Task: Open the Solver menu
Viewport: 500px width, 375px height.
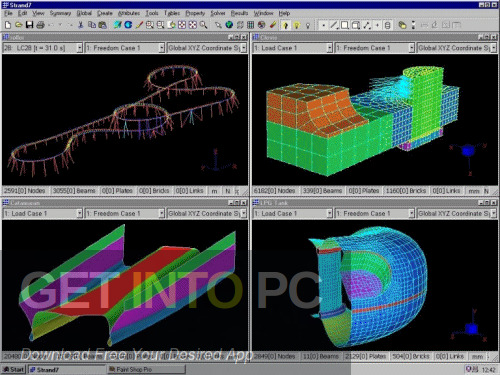Action: 218,13
